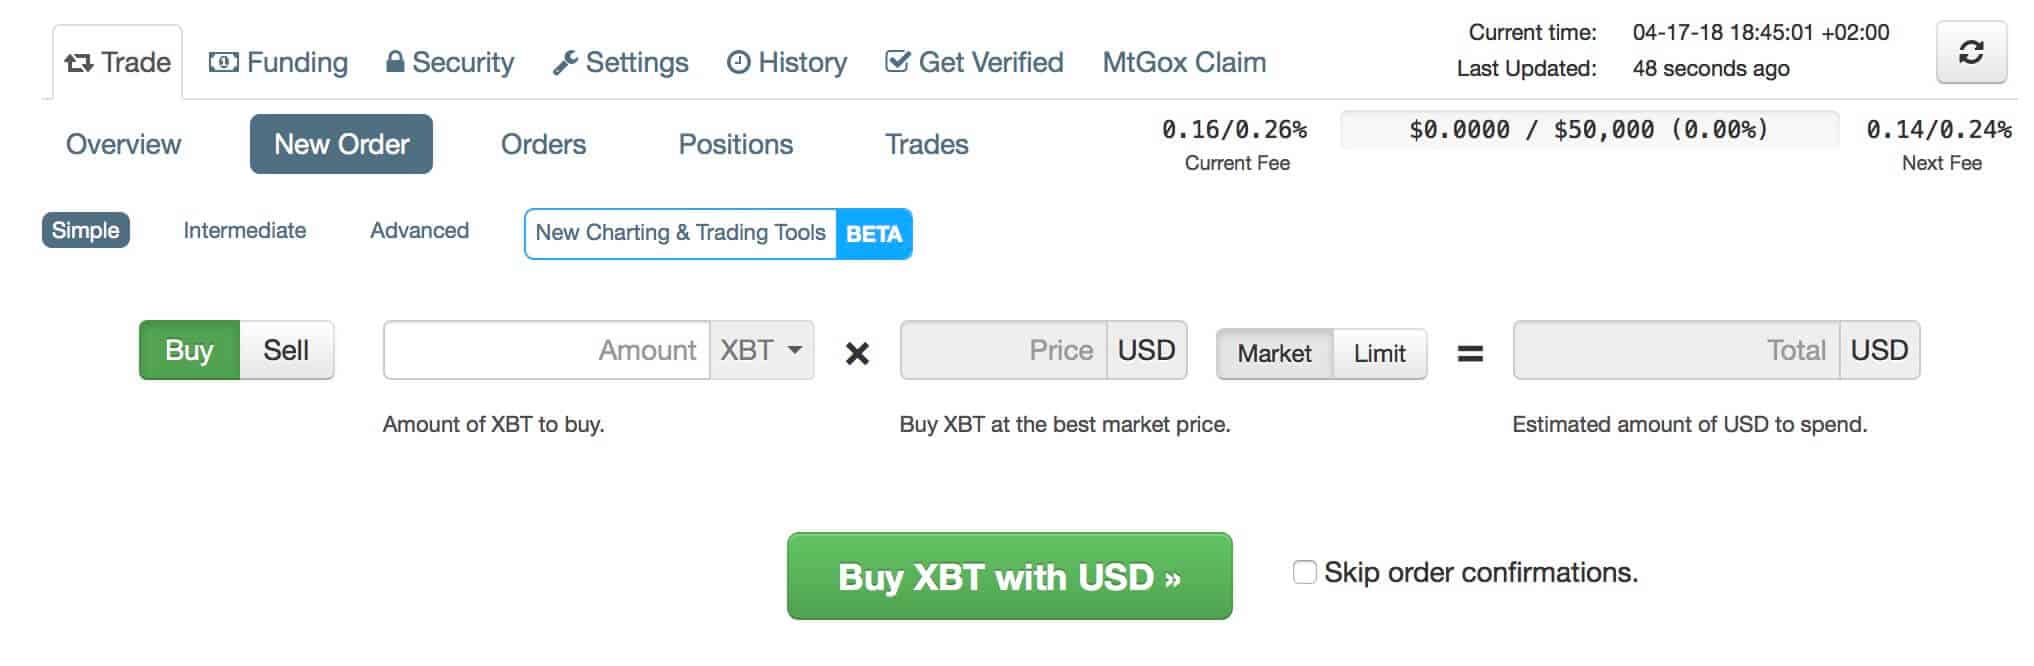The image size is (2034, 666).
Task: Switch order side to Sell
Action: (286, 350)
